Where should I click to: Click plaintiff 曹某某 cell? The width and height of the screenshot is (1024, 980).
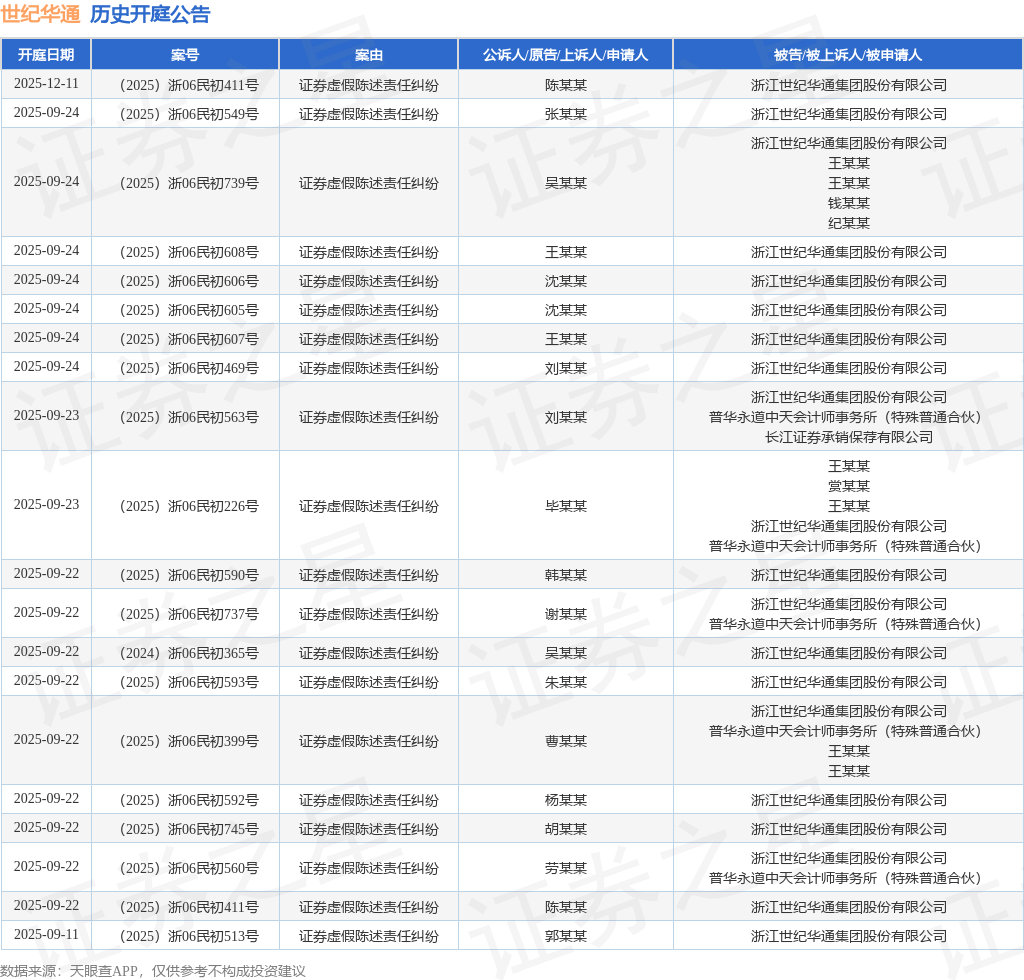pyautogui.click(x=565, y=741)
